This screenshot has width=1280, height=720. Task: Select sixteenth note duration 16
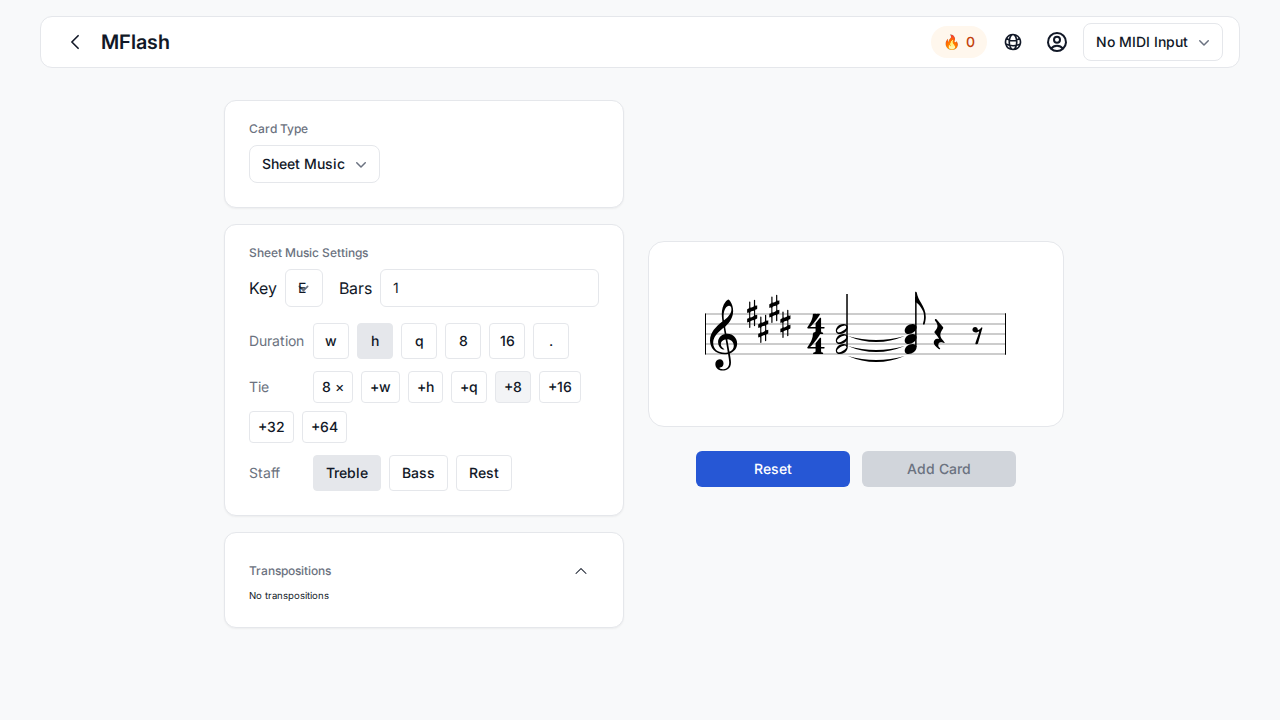(507, 341)
